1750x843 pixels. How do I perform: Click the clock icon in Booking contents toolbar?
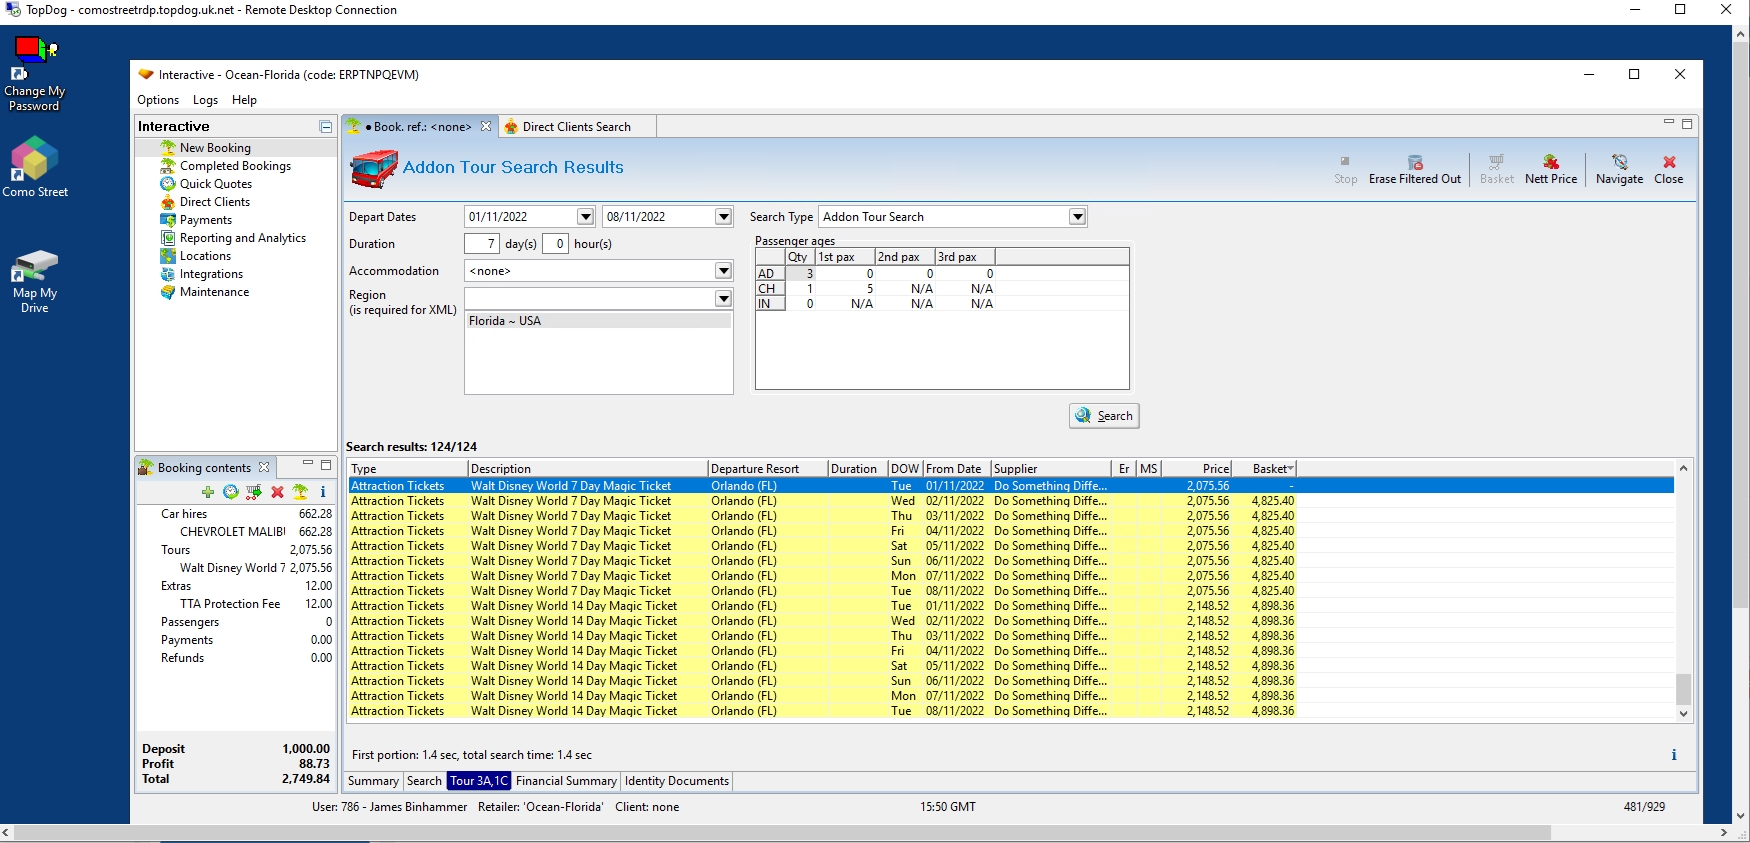tap(231, 492)
